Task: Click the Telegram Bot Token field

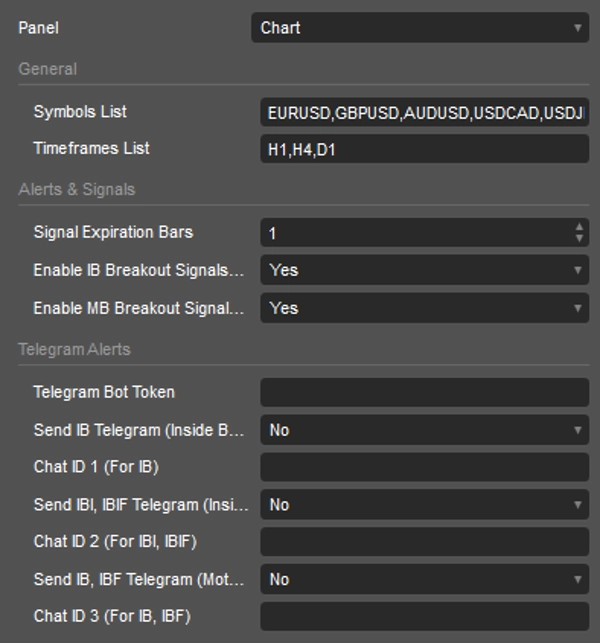Action: pos(424,392)
